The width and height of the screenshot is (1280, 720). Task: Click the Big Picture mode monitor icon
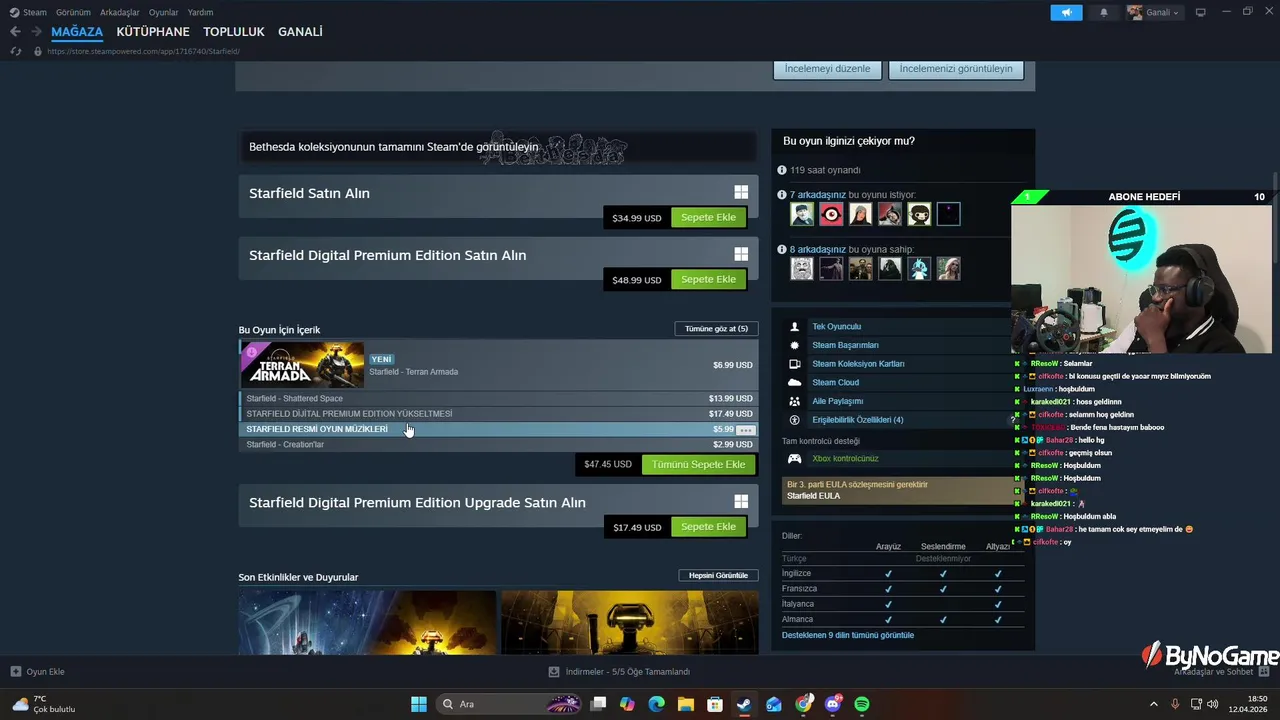(1201, 12)
